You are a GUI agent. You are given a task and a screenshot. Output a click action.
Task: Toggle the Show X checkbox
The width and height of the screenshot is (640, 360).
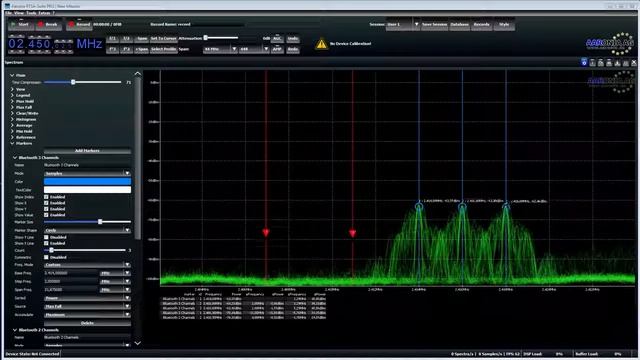pyautogui.click(x=46, y=203)
